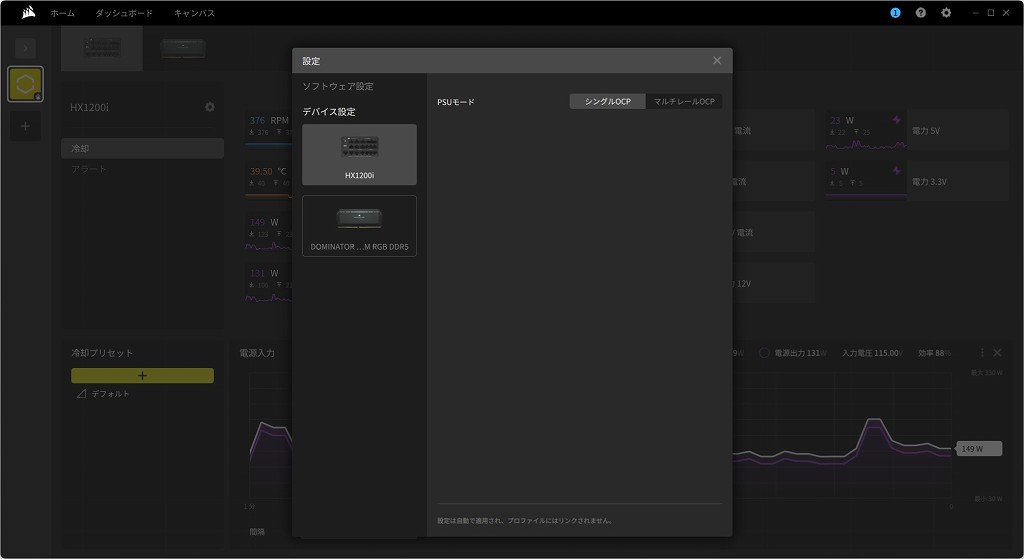Click the 電力 3.3V sensor tile

(x=917, y=182)
